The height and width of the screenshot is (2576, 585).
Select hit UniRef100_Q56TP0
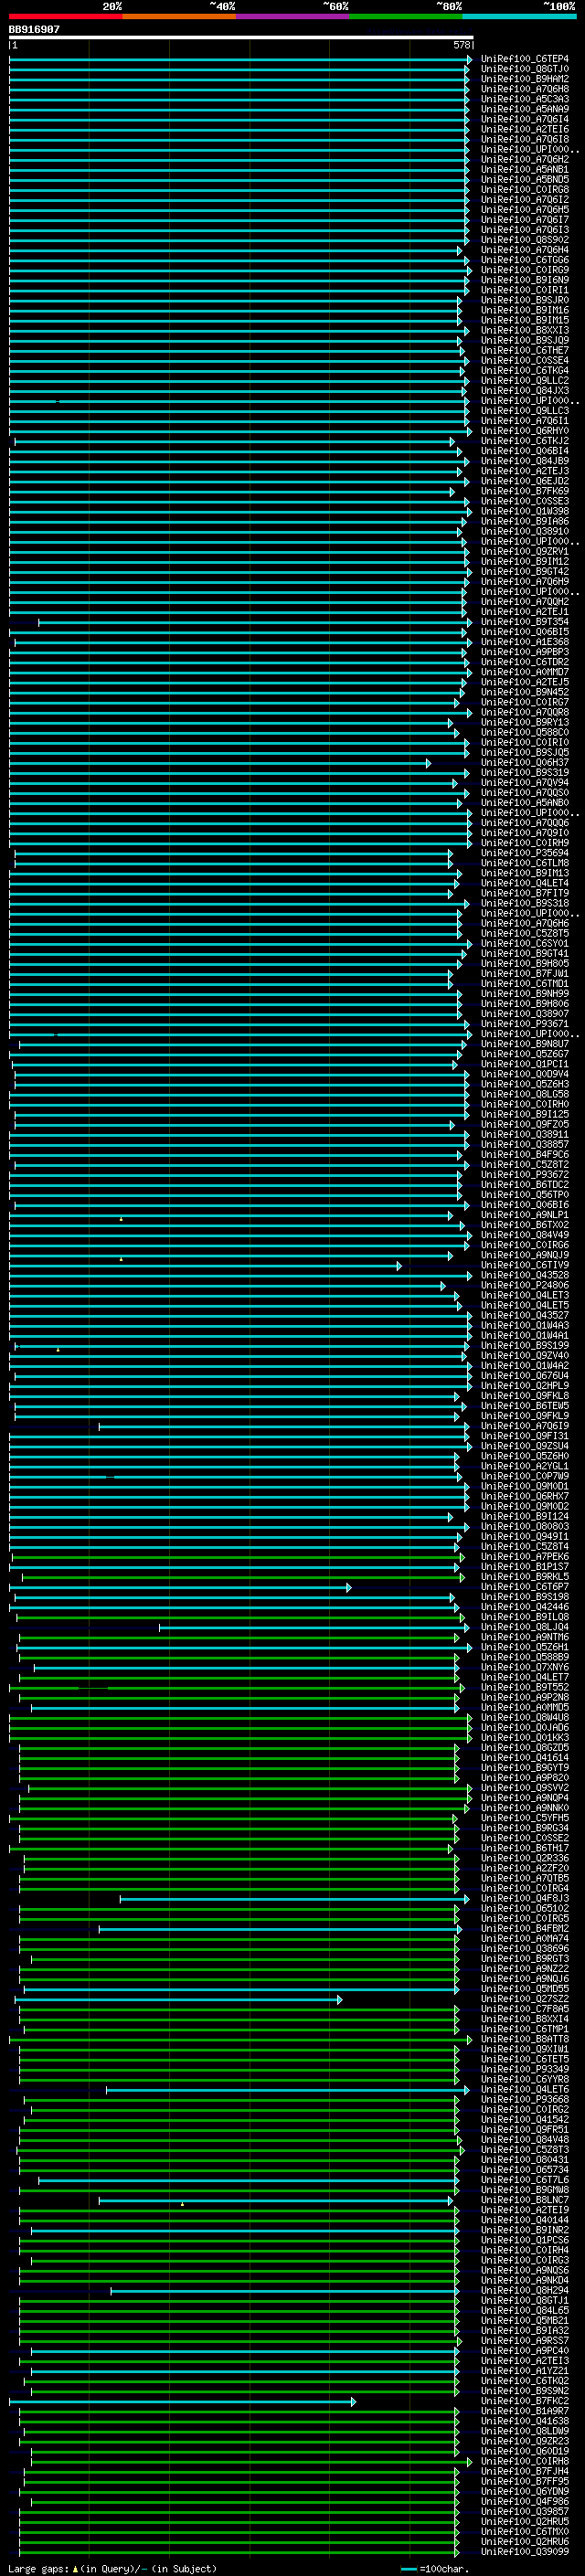(x=524, y=1195)
